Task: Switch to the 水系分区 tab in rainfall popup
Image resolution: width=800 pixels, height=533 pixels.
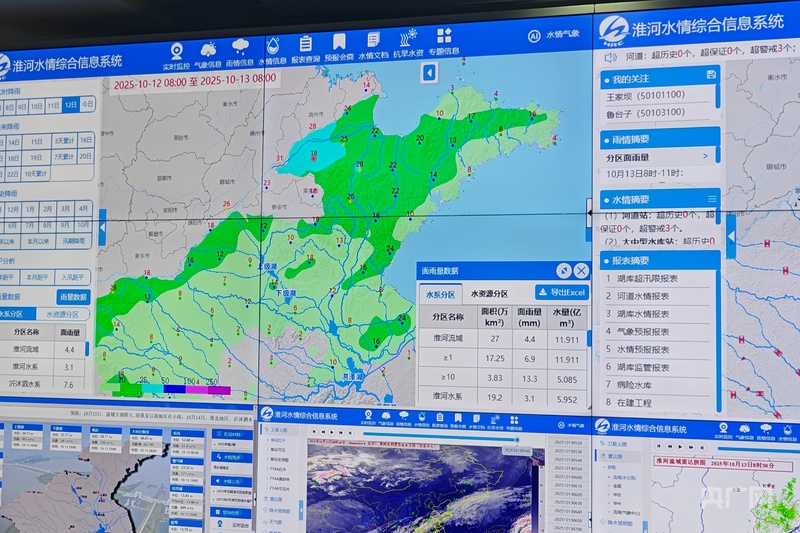Action: (440, 294)
